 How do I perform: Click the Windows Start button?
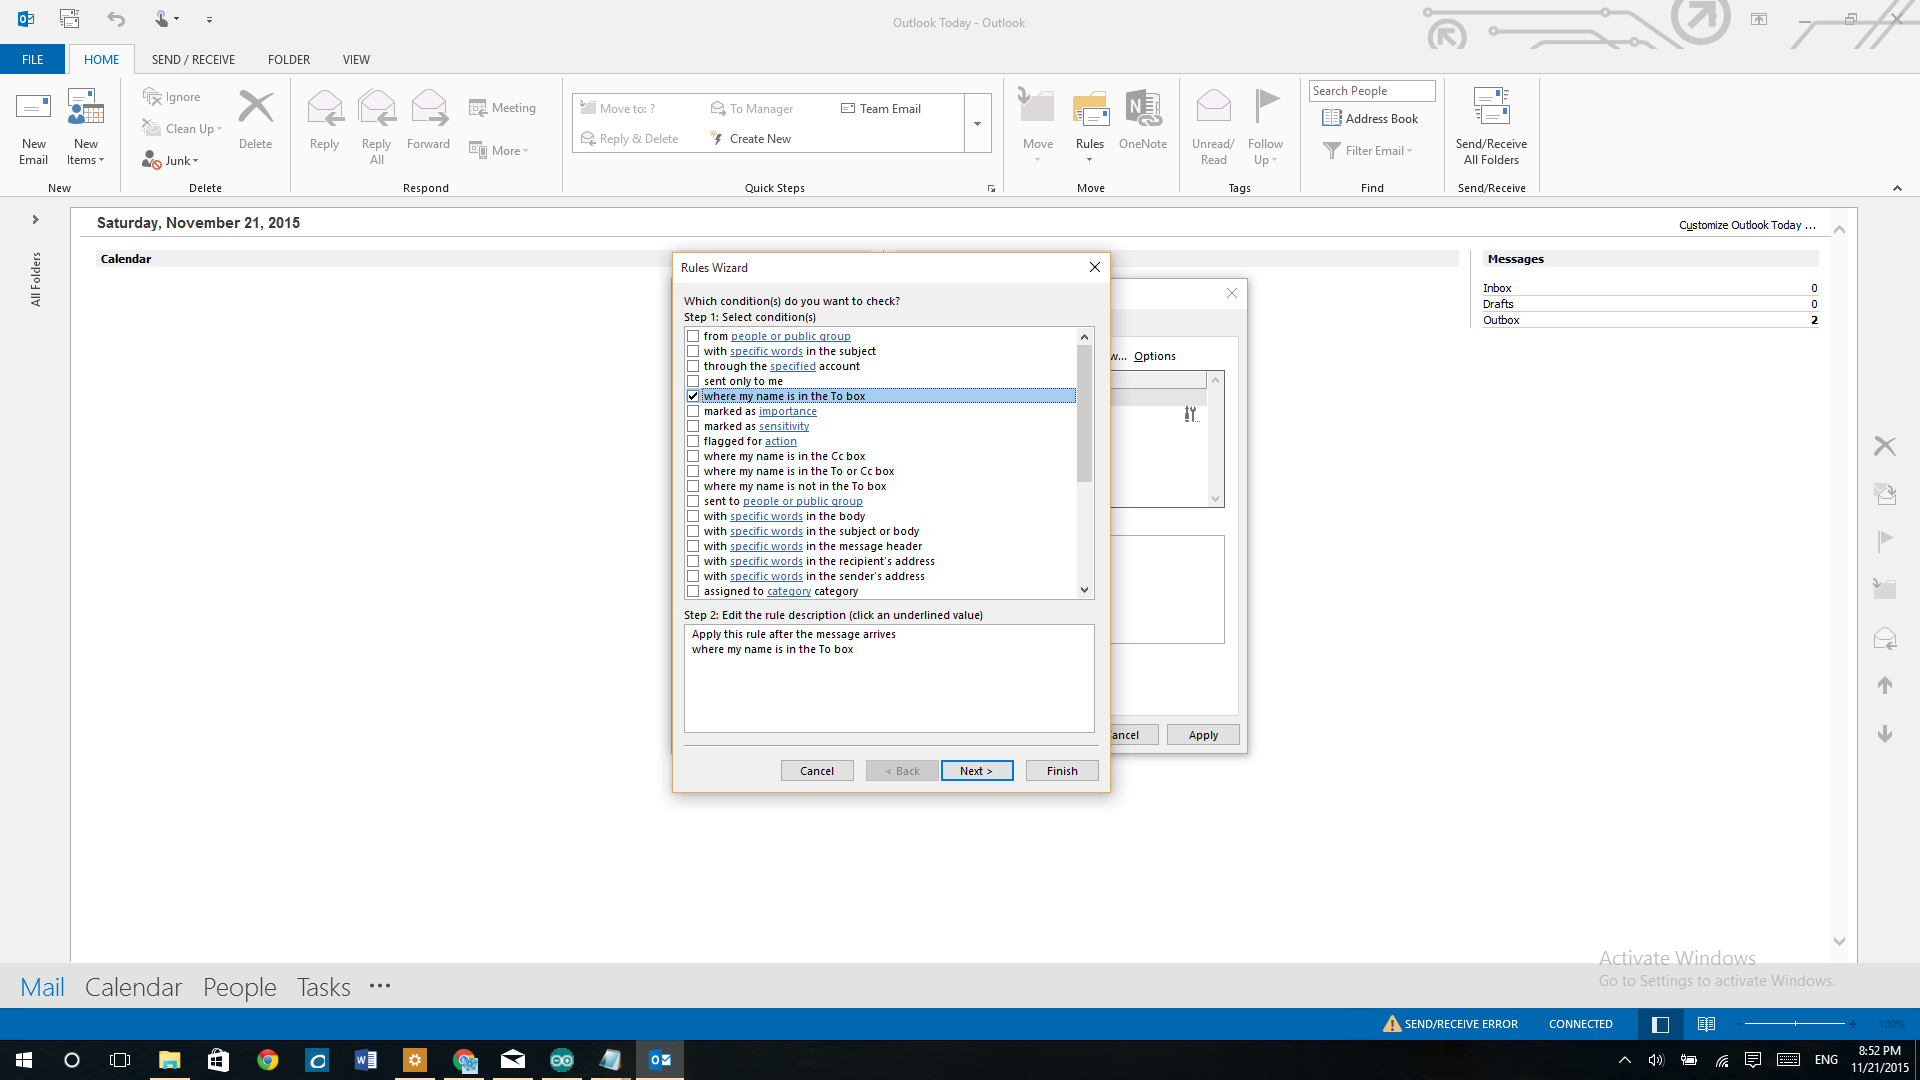pyautogui.click(x=24, y=1059)
